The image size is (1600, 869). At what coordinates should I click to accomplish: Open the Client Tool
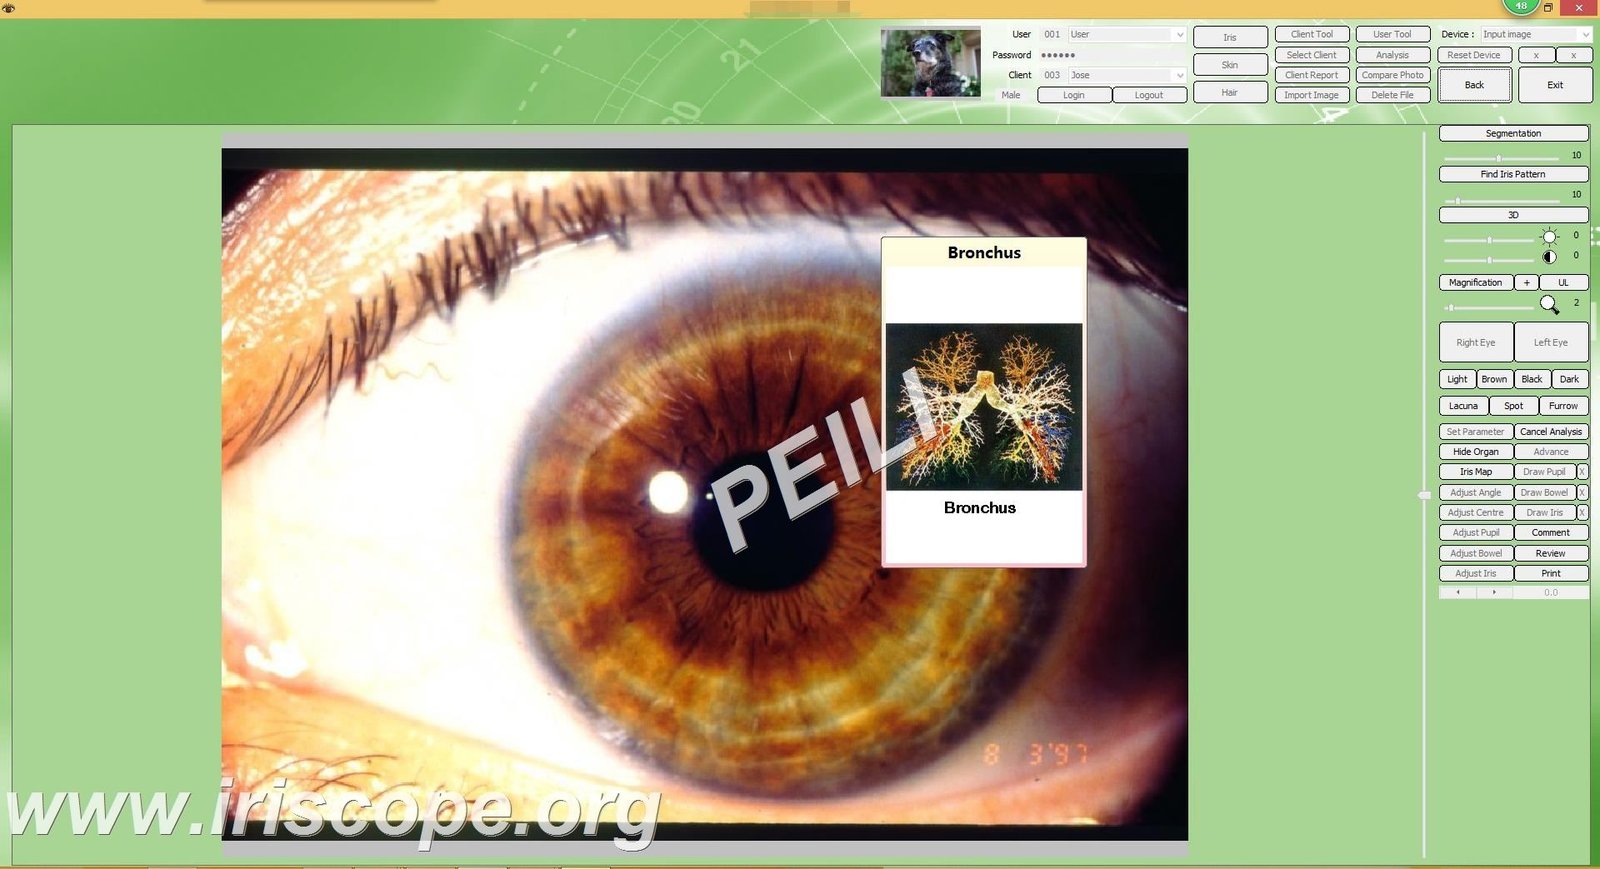pyautogui.click(x=1312, y=34)
